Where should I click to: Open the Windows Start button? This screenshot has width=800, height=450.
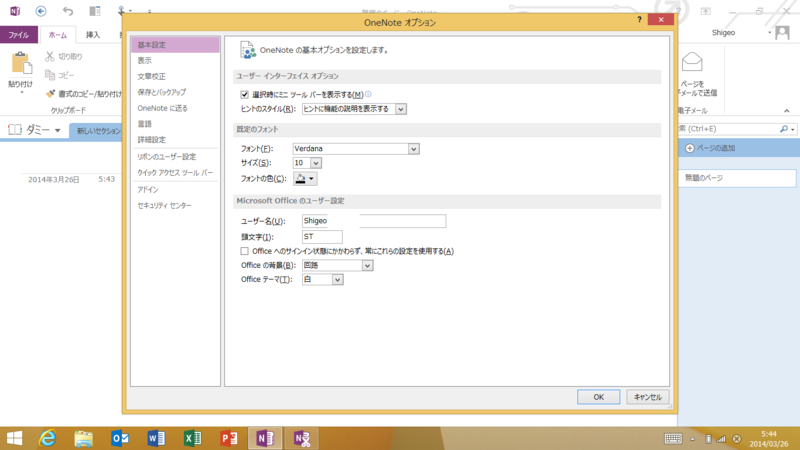(x=14, y=438)
